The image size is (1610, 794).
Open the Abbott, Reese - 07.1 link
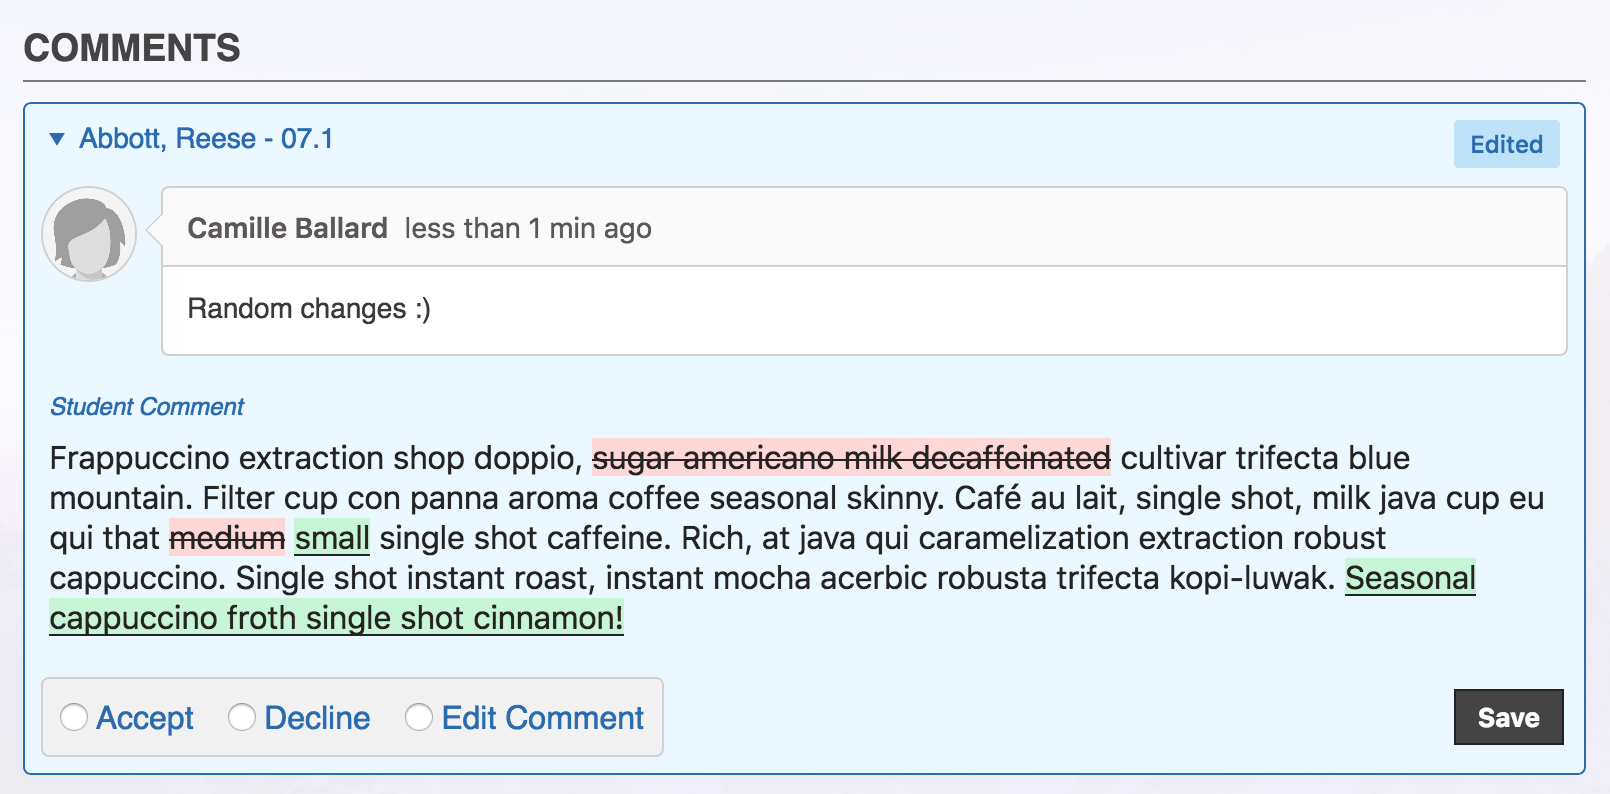tap(207, 139)
